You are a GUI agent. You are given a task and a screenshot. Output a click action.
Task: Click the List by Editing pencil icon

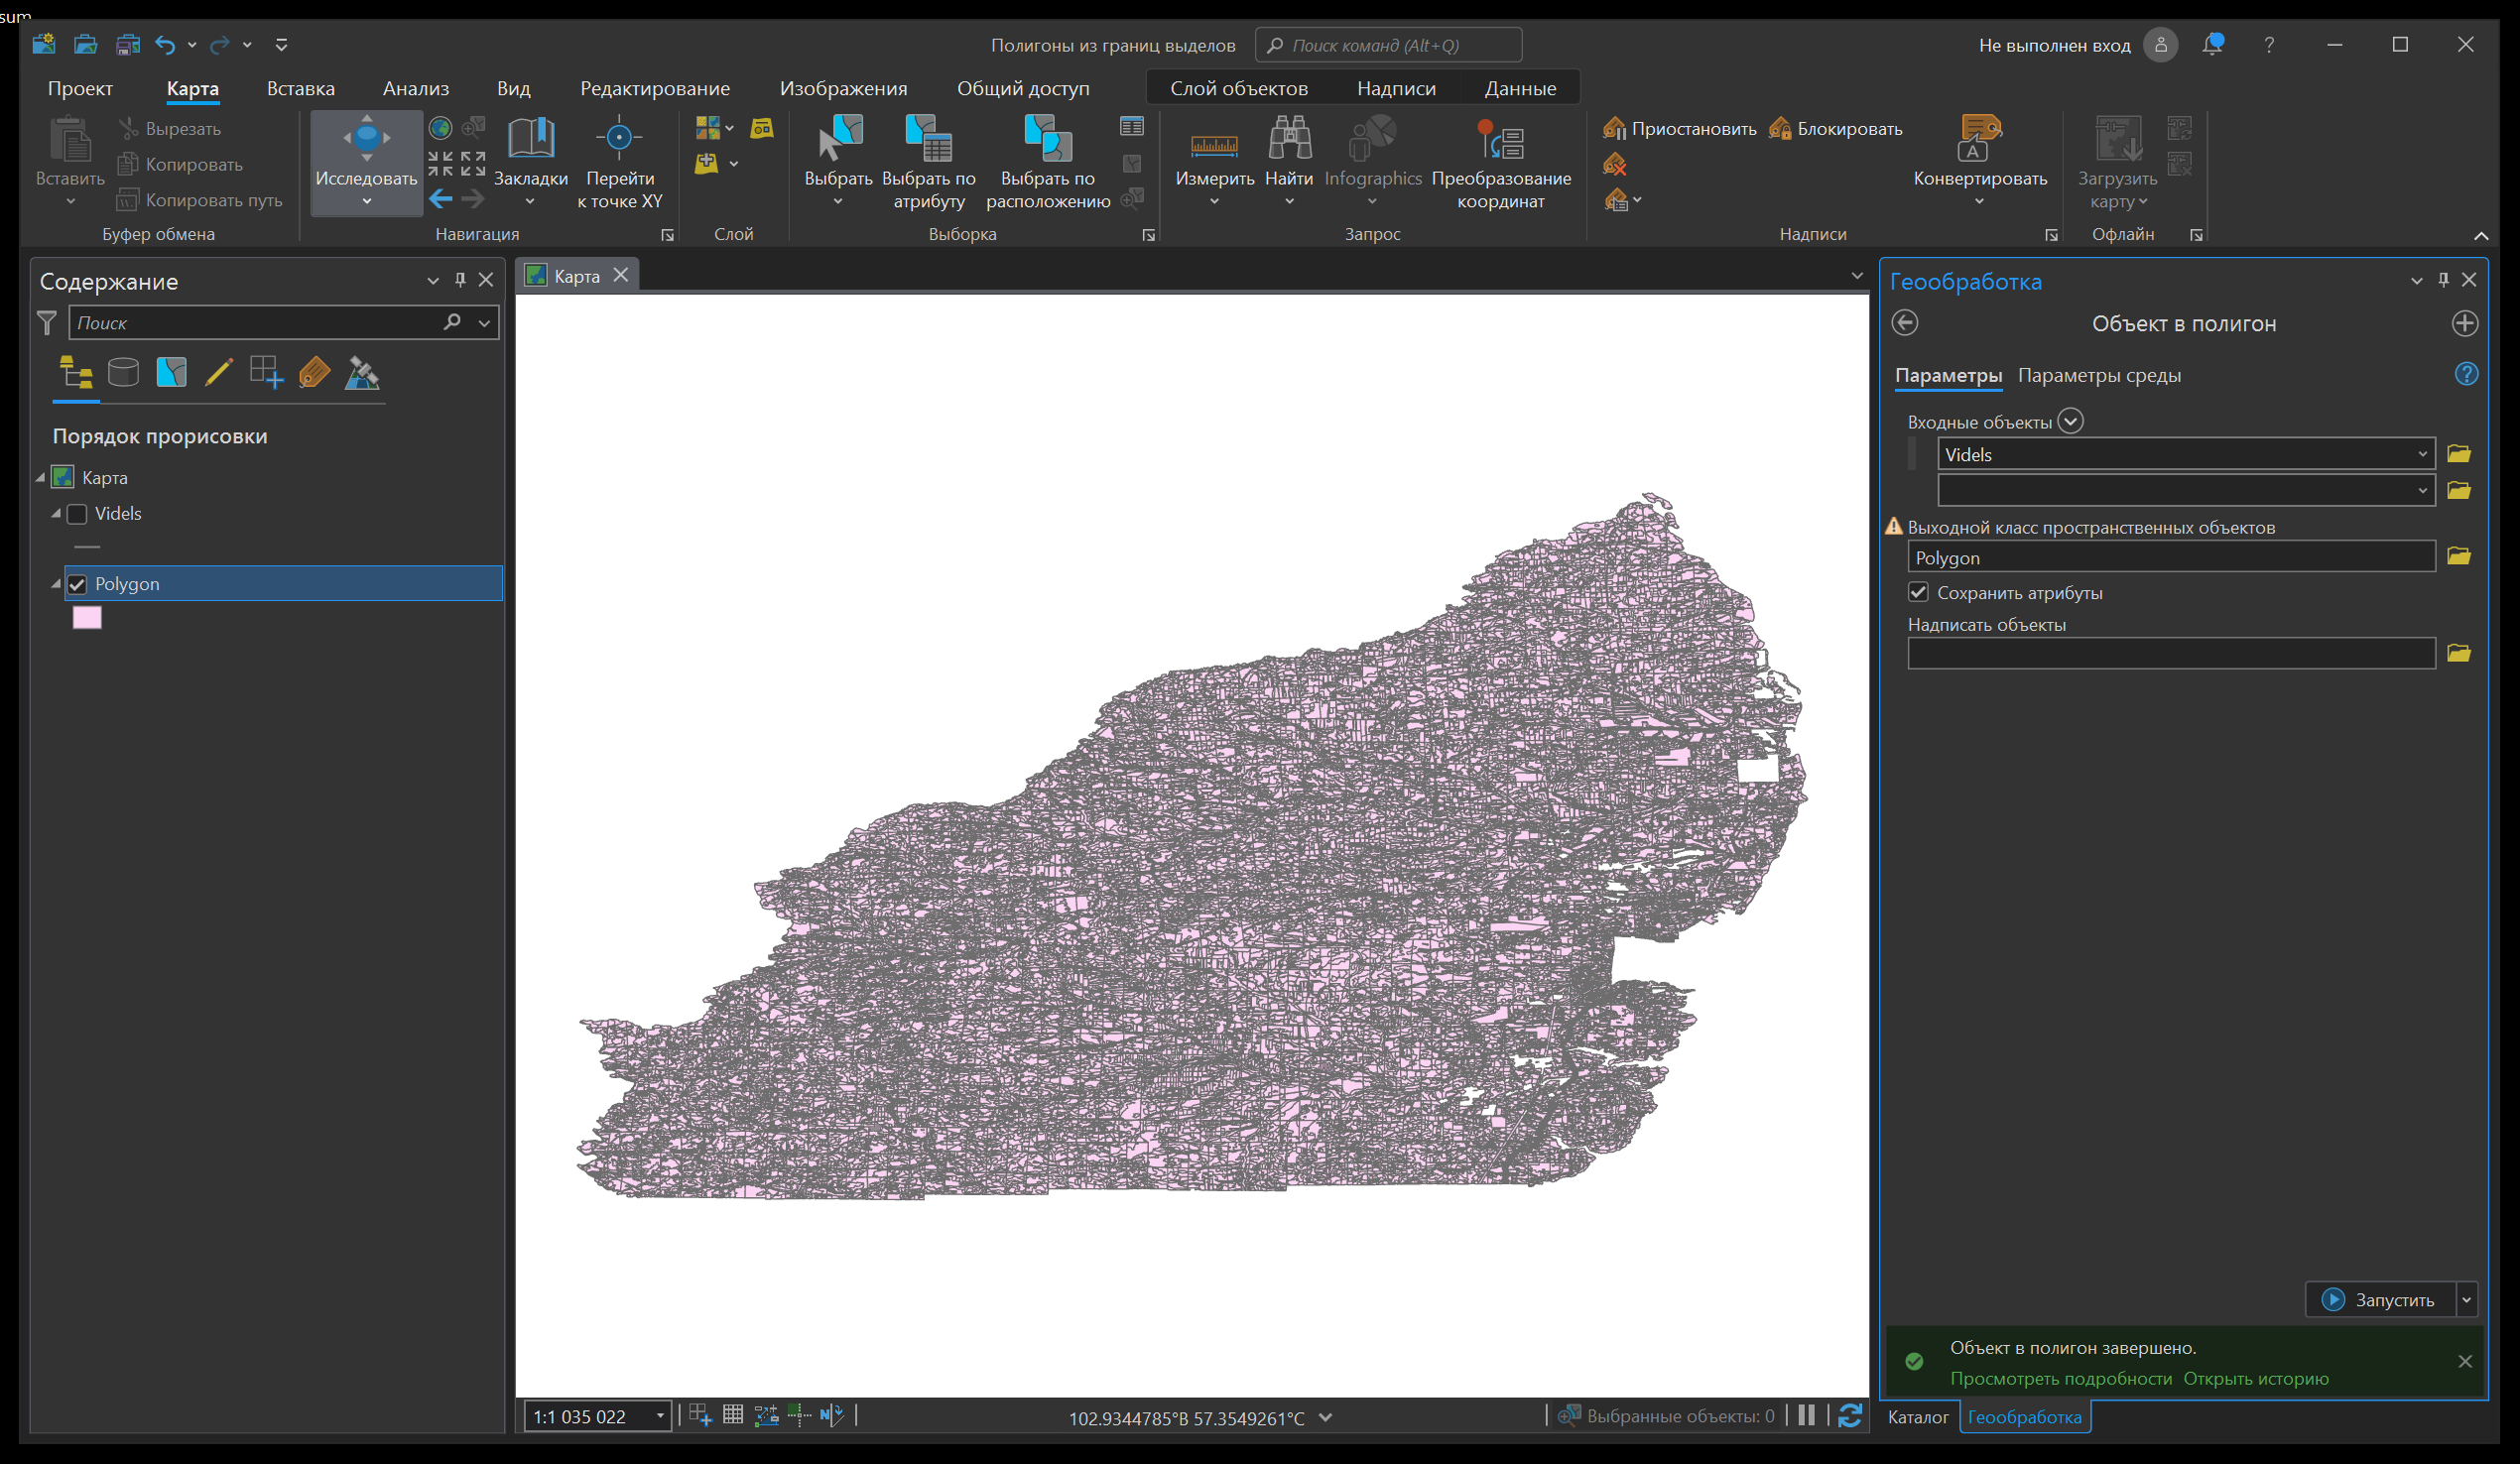pos(218,373)
